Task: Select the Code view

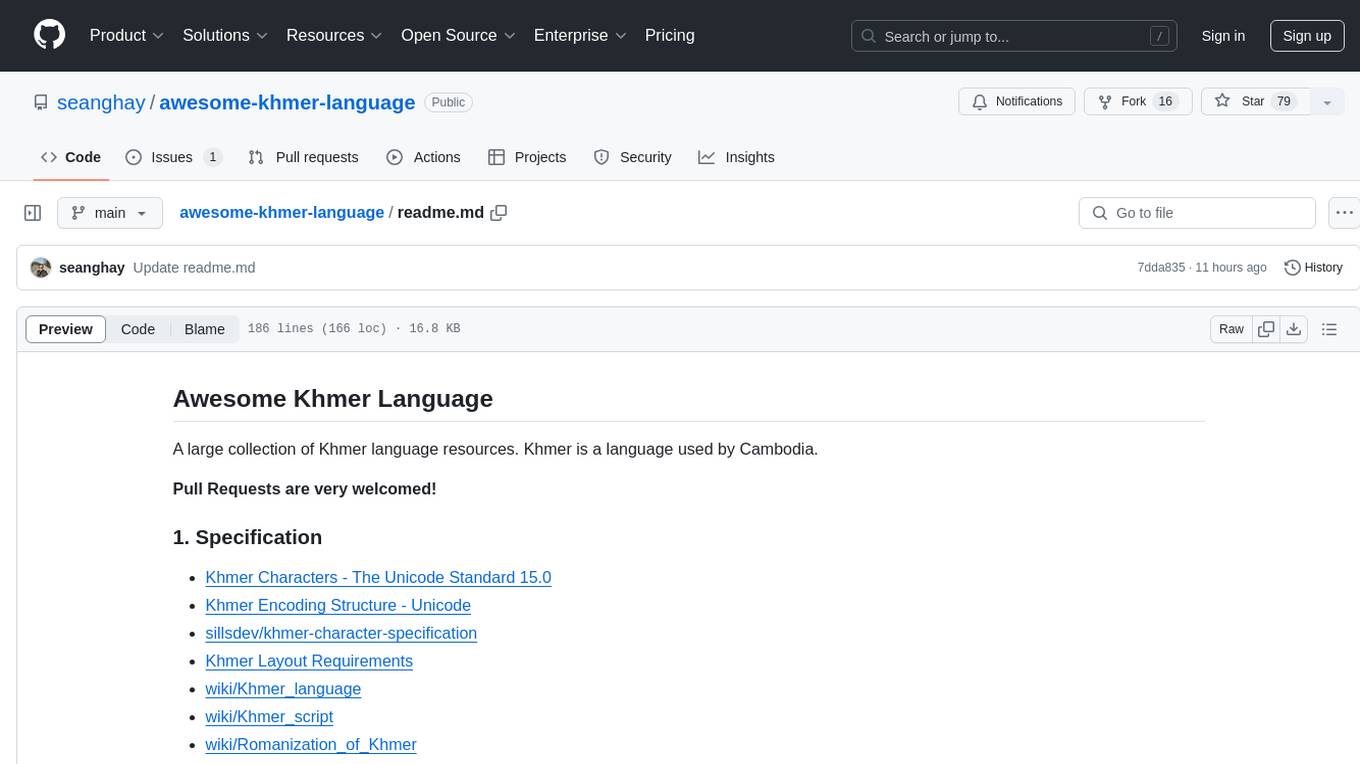Action: (138, 329)
